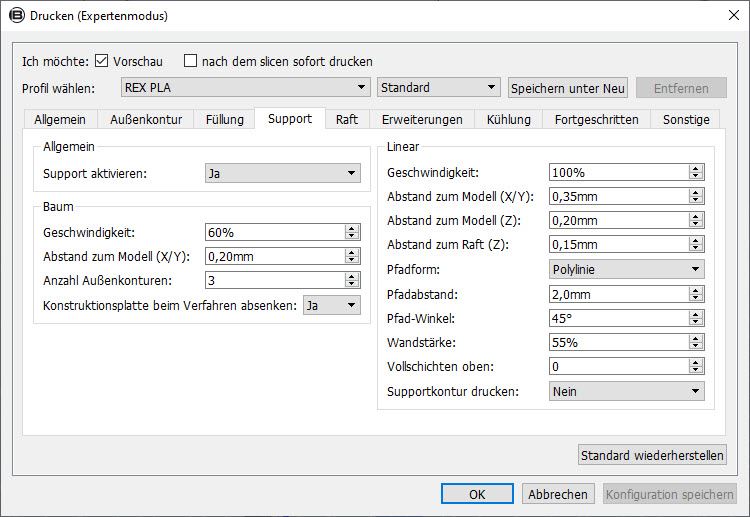Image resolution: width=750 pixels, height=517 pixels.
Task: Click the Bresser logo icon in title bar
Action: click(17, 15)
